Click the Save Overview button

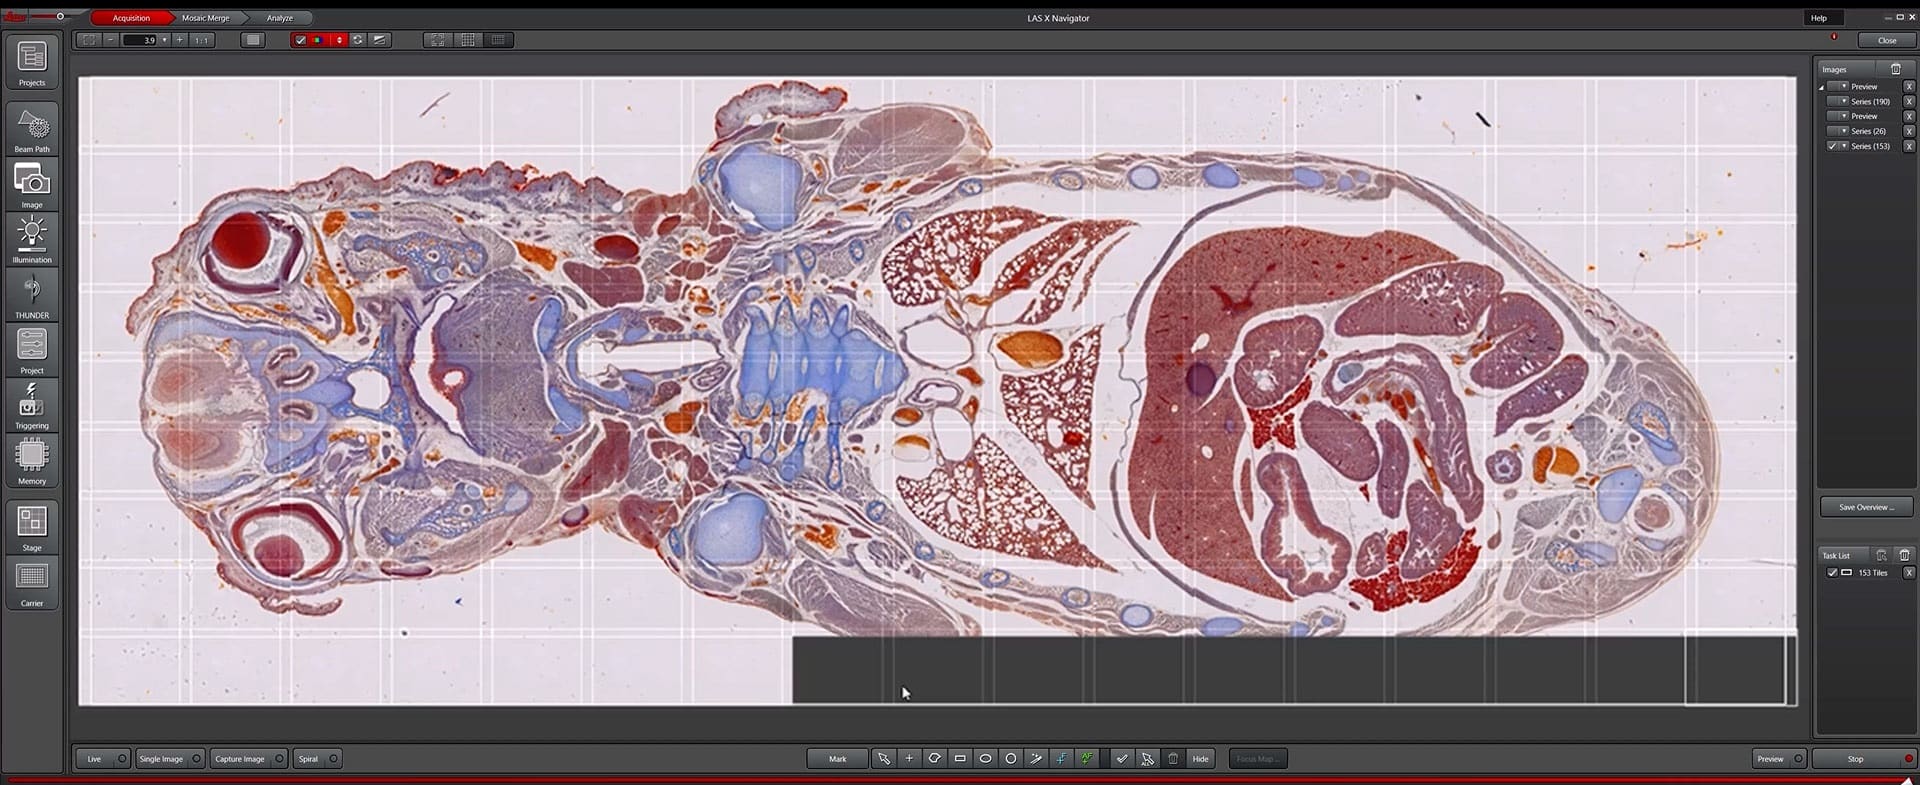pos(1866,507)
